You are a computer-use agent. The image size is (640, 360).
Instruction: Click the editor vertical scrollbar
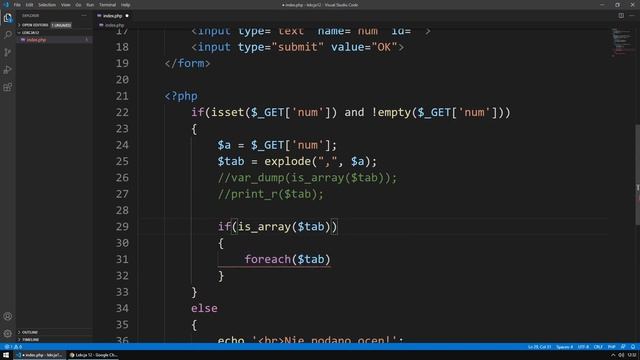(x=637, y=174)
